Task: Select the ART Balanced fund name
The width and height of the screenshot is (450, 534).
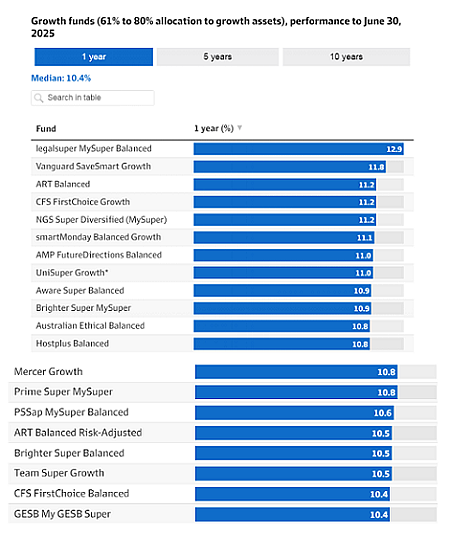Action: (x=63, y=184)
